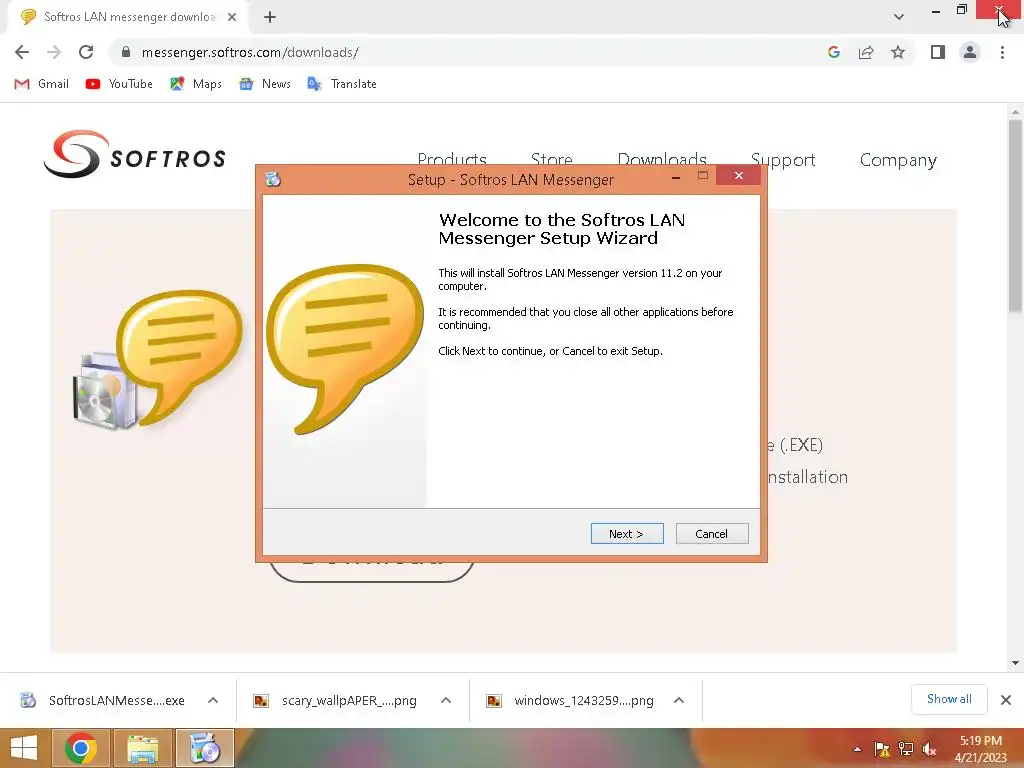Image resolution: width=1024 pixels, height=768 pixels.
Task: Open the Store menu on Softros site
Action: tap(552, 157)
